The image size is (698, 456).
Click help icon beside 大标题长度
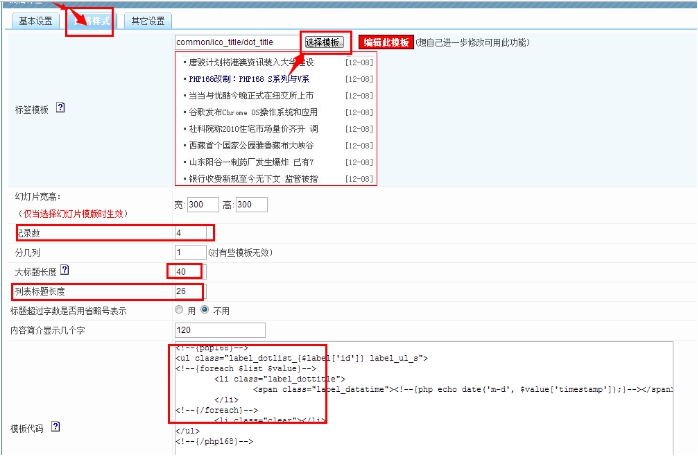point(65,270)
